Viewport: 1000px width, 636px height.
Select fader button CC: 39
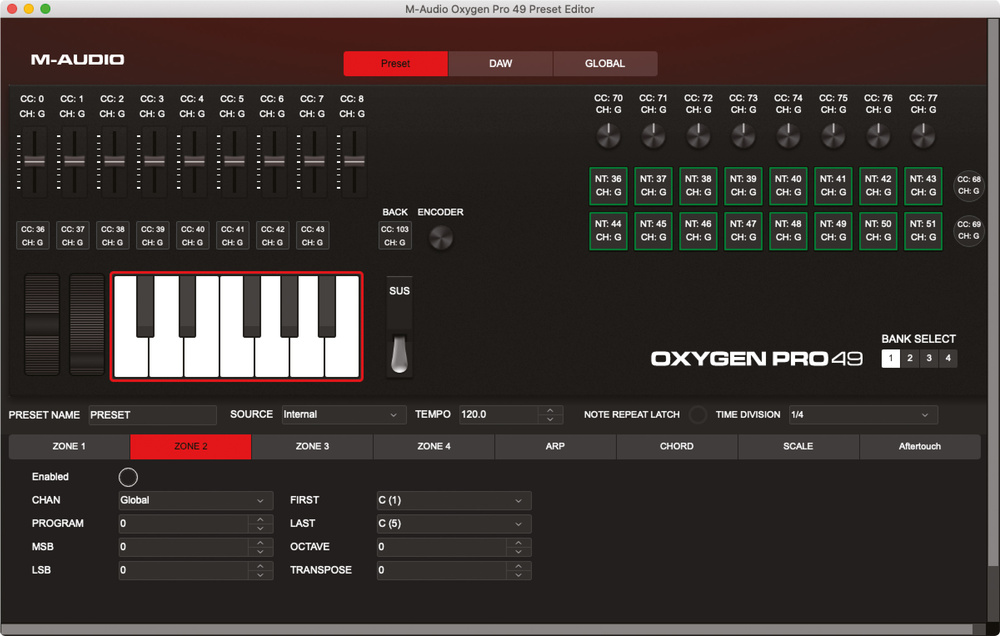click(x=152, y=235)
